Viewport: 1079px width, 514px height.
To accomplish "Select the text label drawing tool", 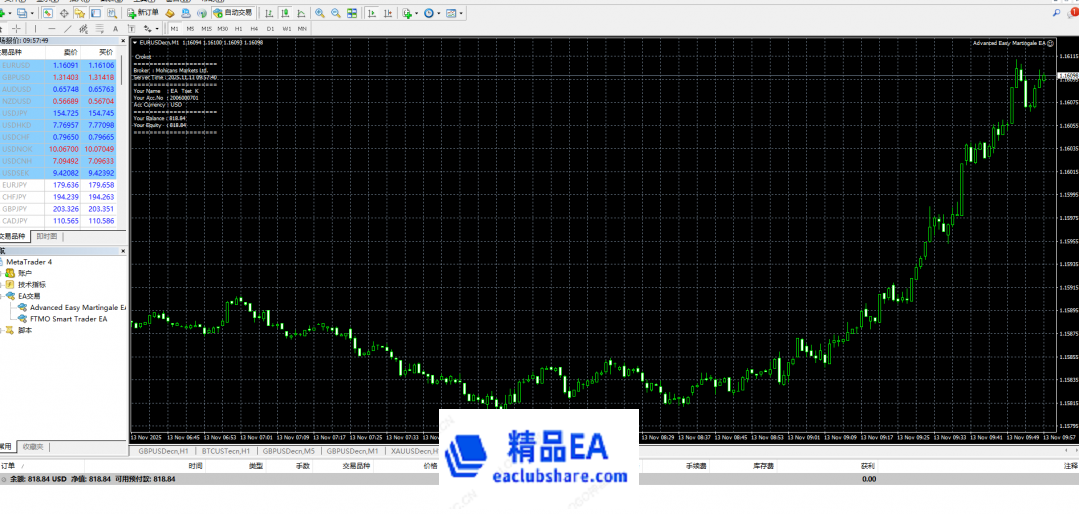I will click(x=130, y=29).
